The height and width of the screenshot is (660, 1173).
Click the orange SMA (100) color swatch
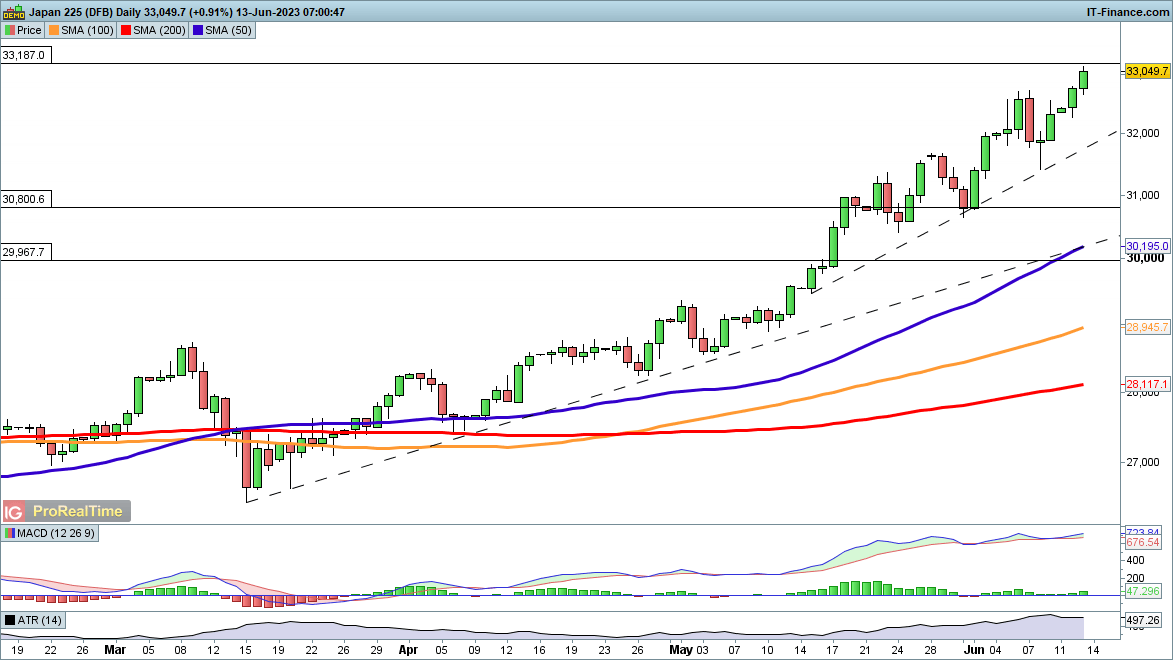54,30
